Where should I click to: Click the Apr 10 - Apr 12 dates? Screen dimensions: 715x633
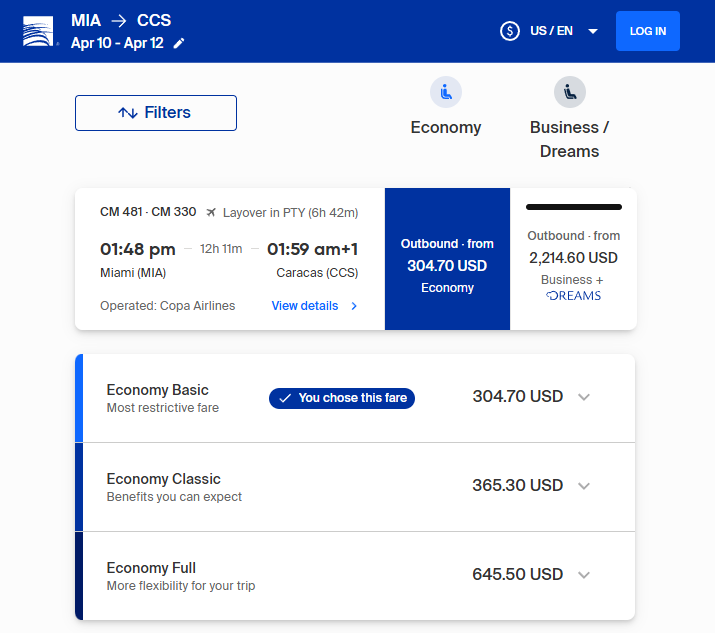click(117, 43)
